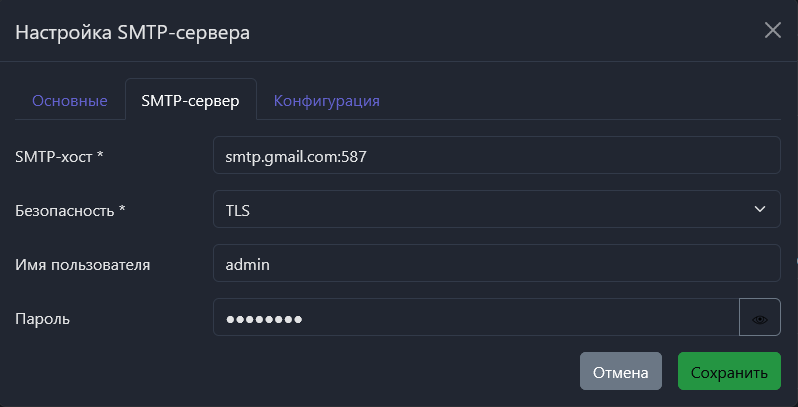Viewport: 798px width, 407px height.
Task: Click into the masked Пароль field
Action: click(x=475, y=319)
